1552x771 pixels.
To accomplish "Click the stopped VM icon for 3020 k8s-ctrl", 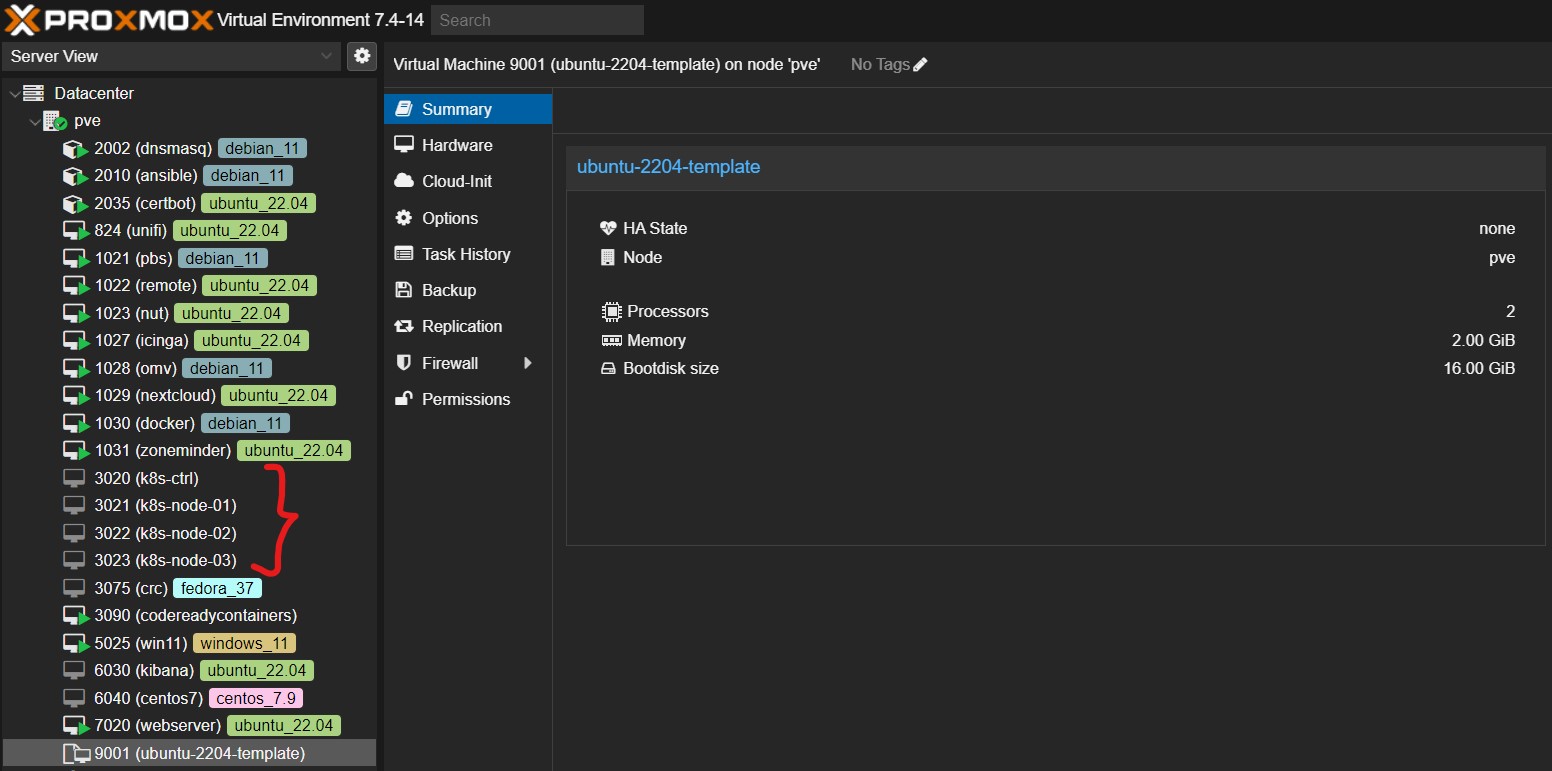I will point(74,478).
